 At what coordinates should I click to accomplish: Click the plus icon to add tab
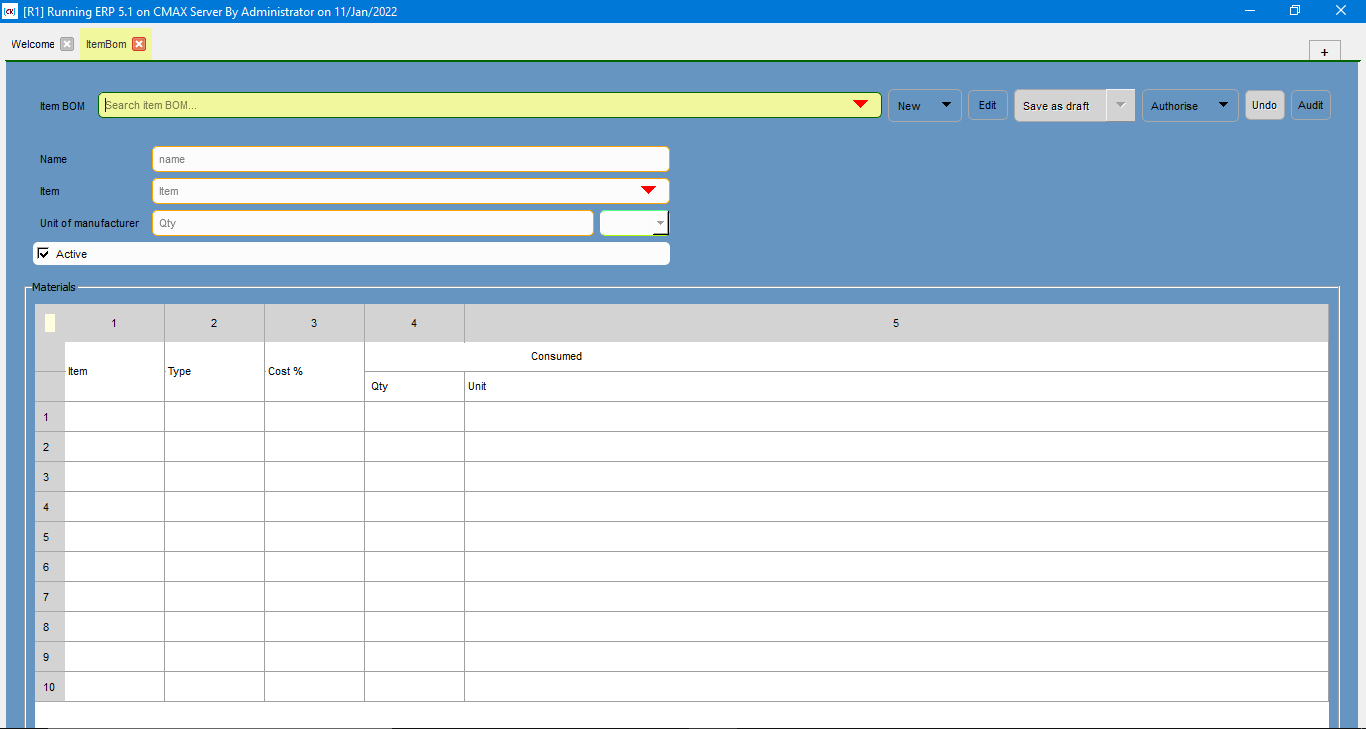[x=1324, y=52]
